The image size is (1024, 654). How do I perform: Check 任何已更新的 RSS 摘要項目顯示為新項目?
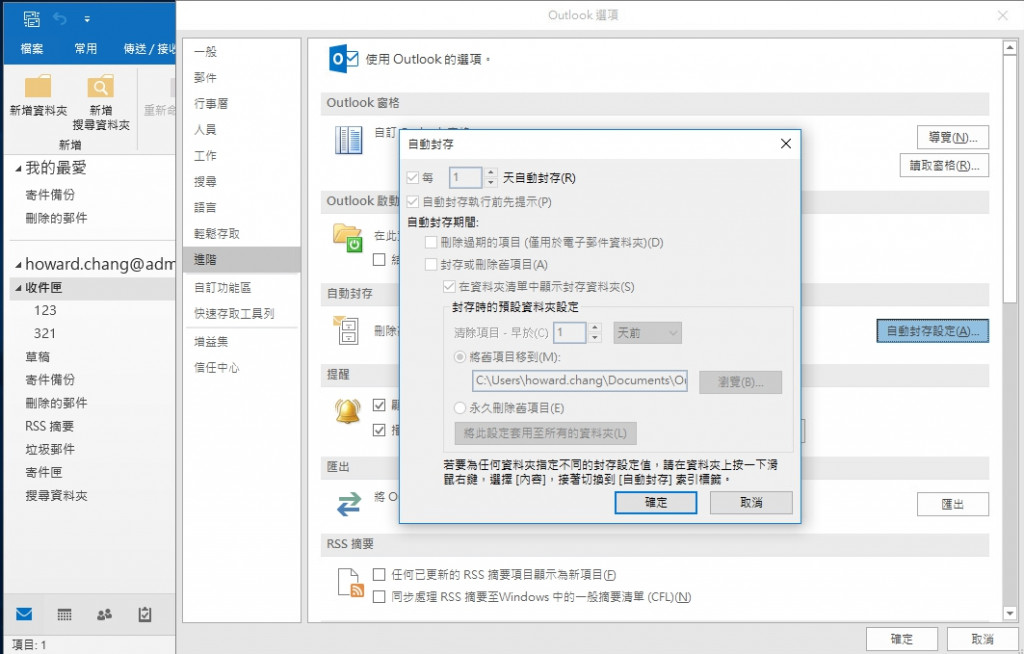coord(379,574)
